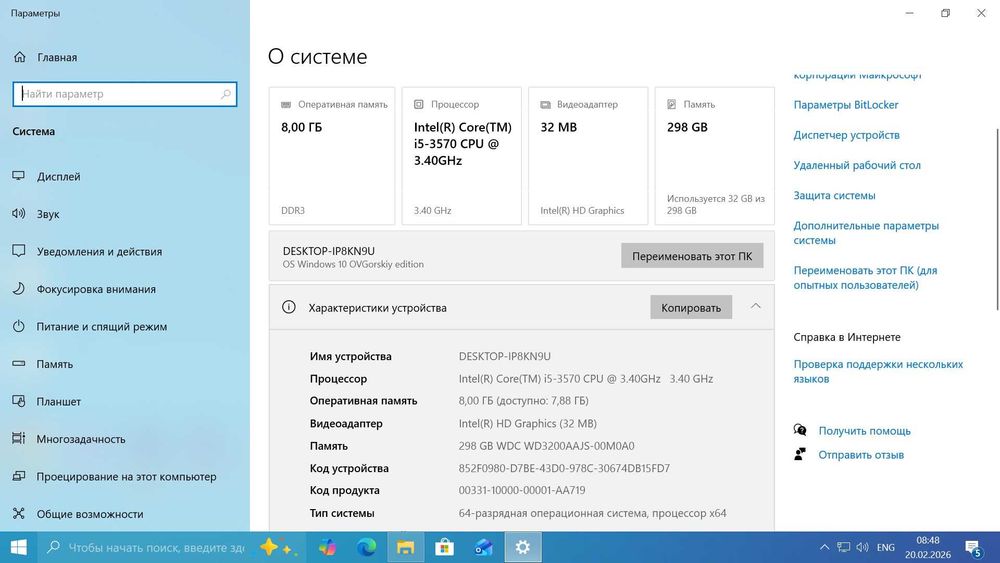This screenshot has height=563, width=1000.
Task: Click the Копировать button
Action: (691, 307)
